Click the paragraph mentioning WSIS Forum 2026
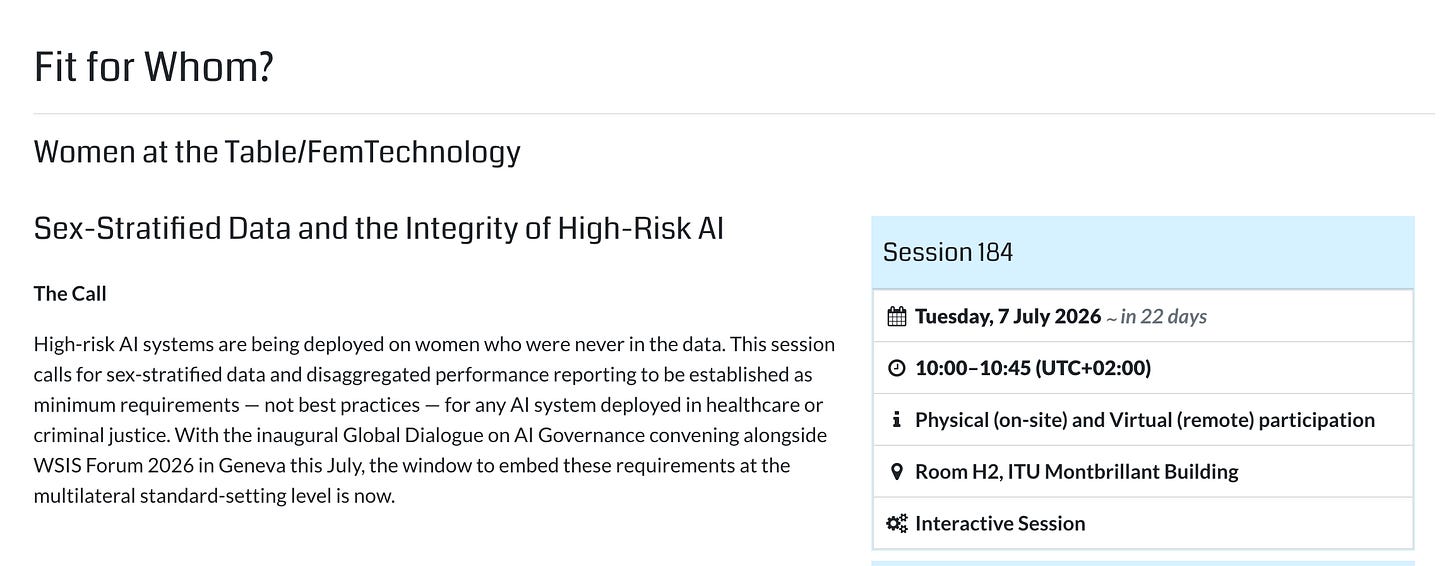Screen dimensions: 1456x566 (435, 420)
